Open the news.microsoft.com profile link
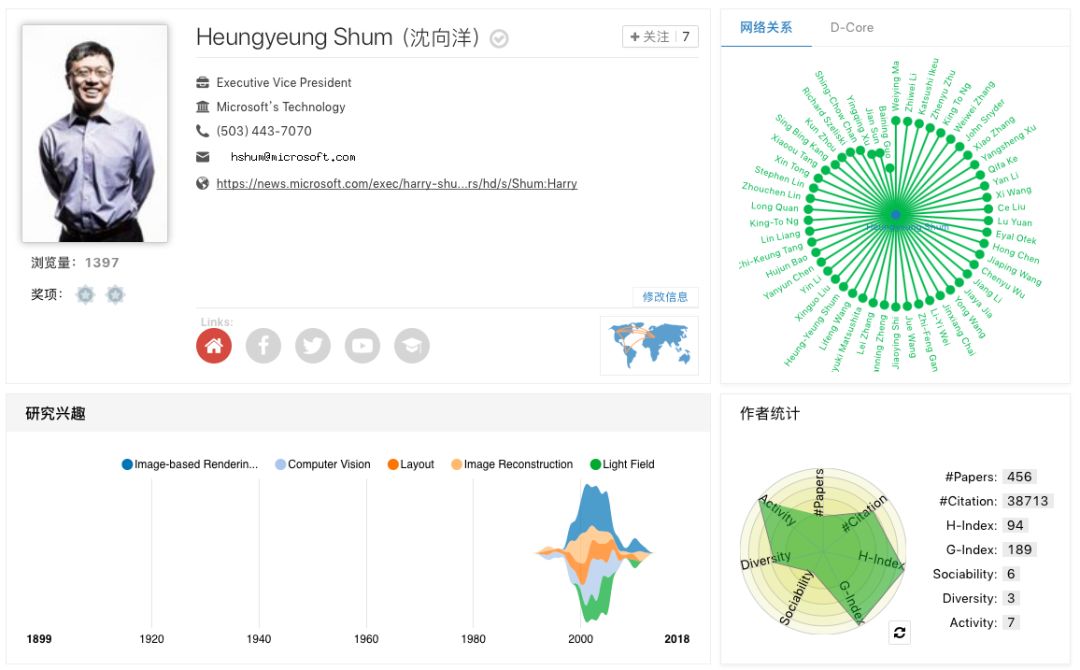Screen dimensions: 1080x670 tap(396, 183)
